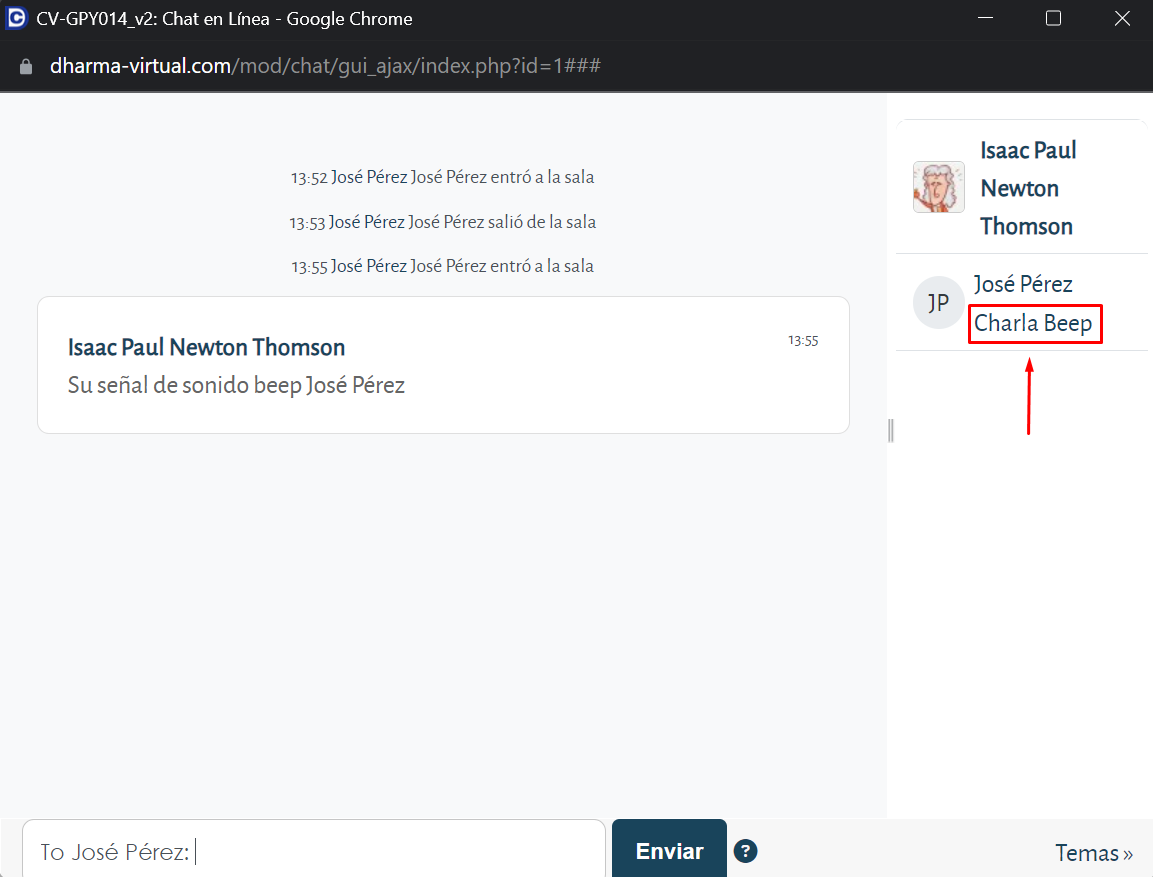Click Isaac Newton's cartoon avatar picture

coord(938,187)
